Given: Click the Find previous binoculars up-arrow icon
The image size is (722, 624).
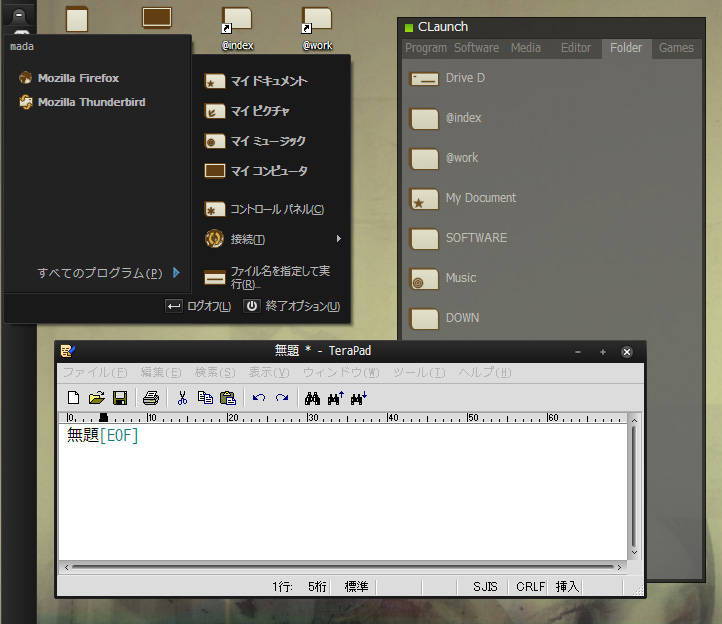Looking at the screenshot, I should click(336, 398).
